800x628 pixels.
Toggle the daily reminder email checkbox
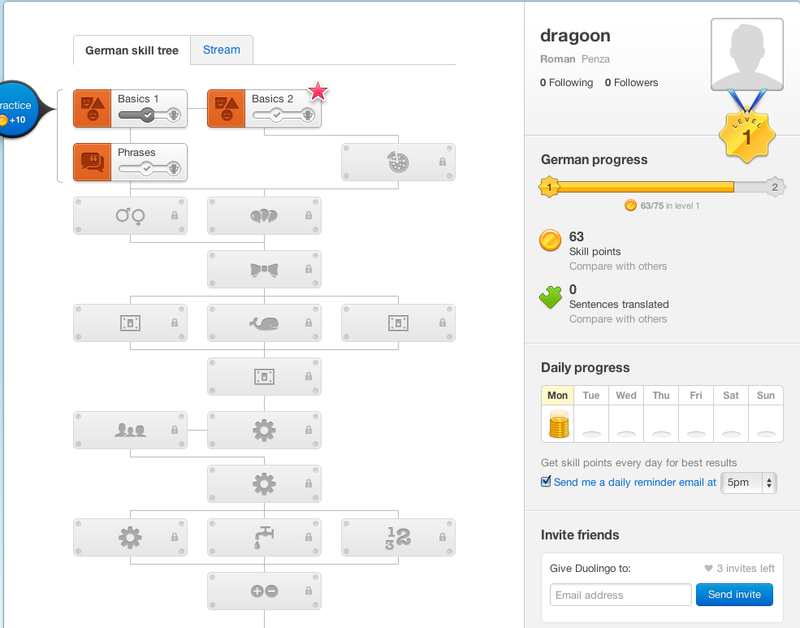pyautogui.click(x=545, y=481)
